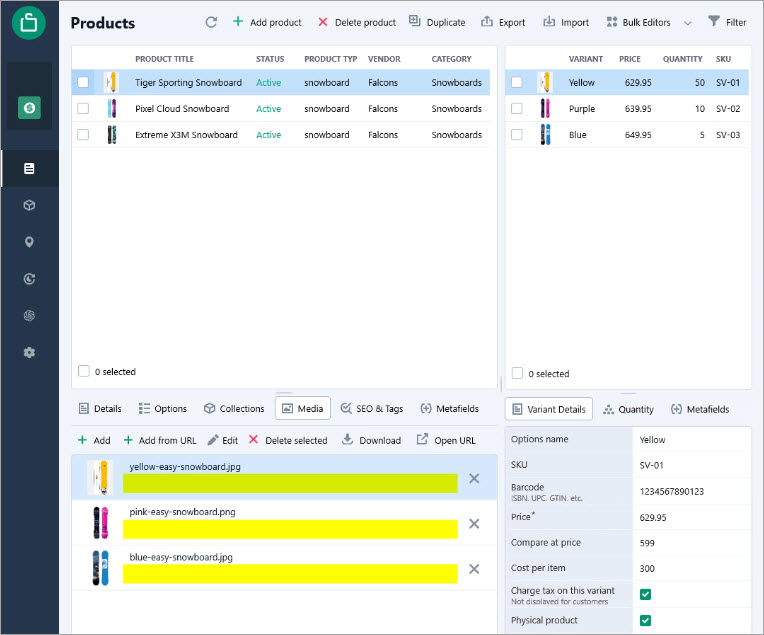Image resolution: width=764 pixels, height=635 pixels.
Task: Open the settings gear sidebar icon
Action: (x=29, y=352)
